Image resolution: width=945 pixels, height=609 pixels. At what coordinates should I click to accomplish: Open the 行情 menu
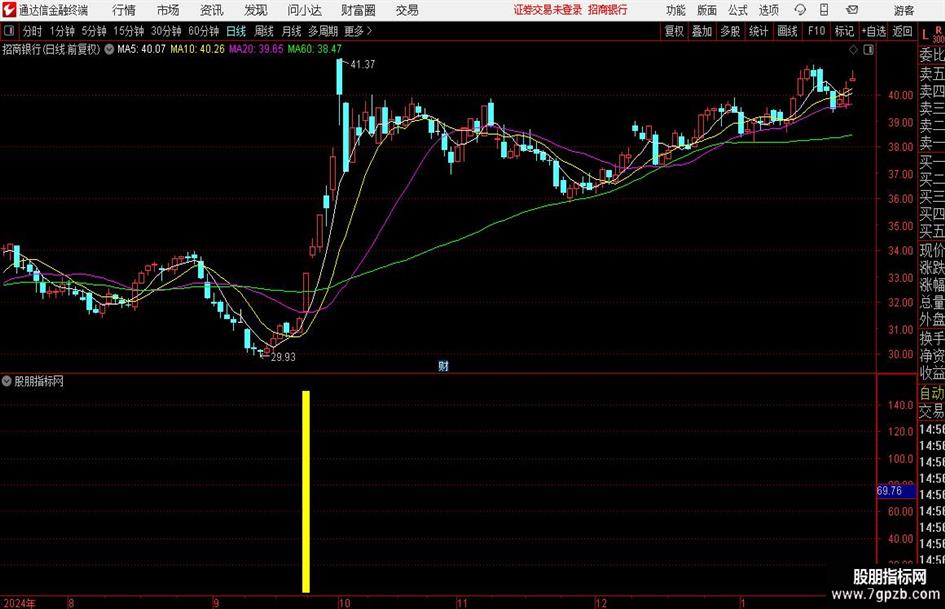pos(124,10)
